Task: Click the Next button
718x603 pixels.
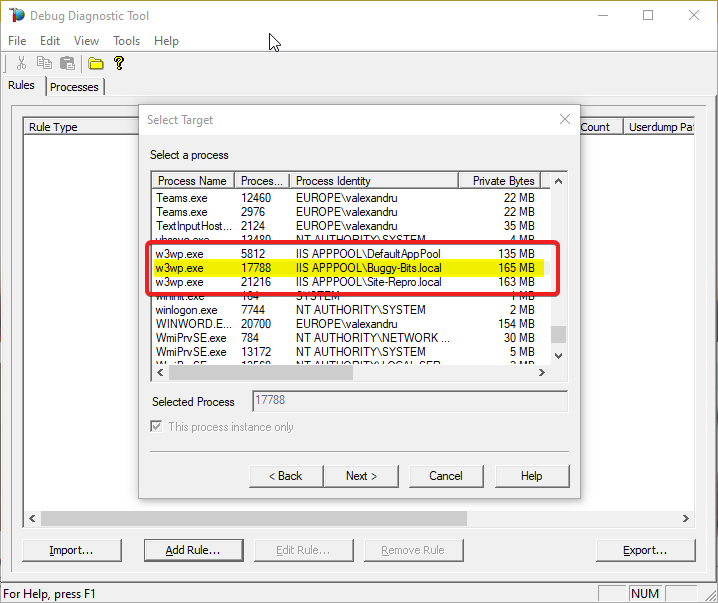Action: pyautogui.click(x=361, y=476)
